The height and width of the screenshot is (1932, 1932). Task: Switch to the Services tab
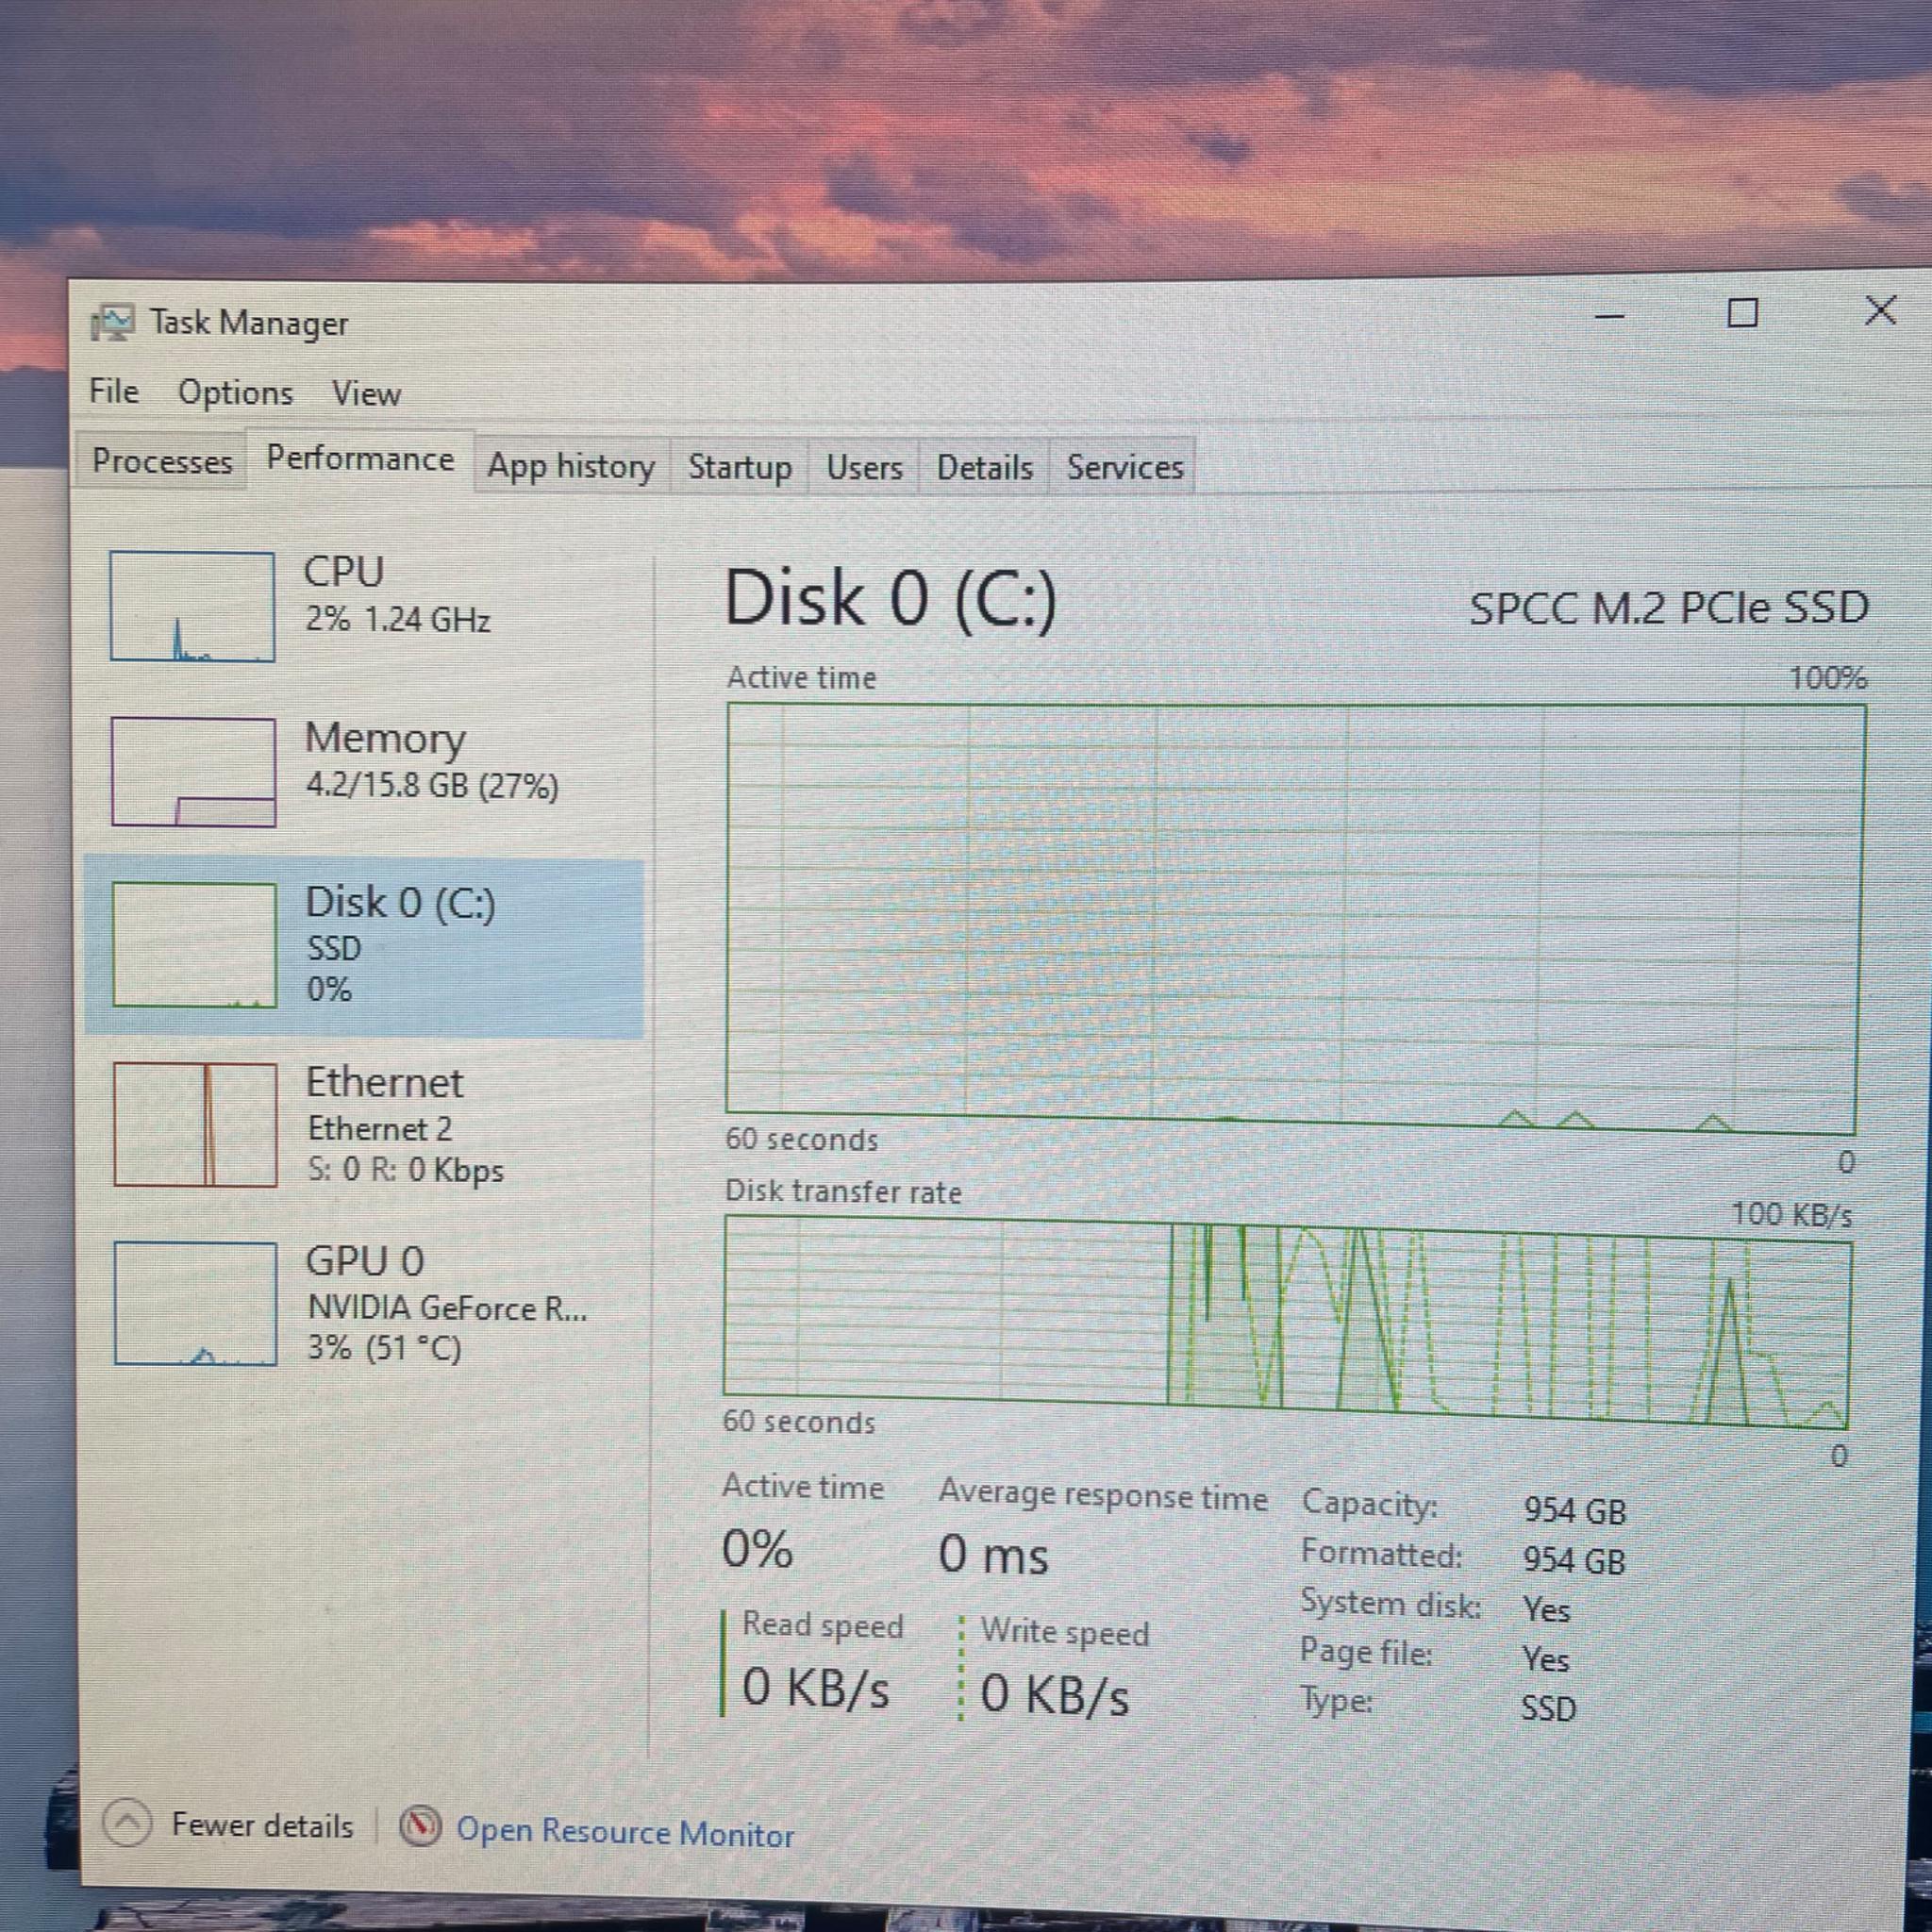(x=1124, y=467)
